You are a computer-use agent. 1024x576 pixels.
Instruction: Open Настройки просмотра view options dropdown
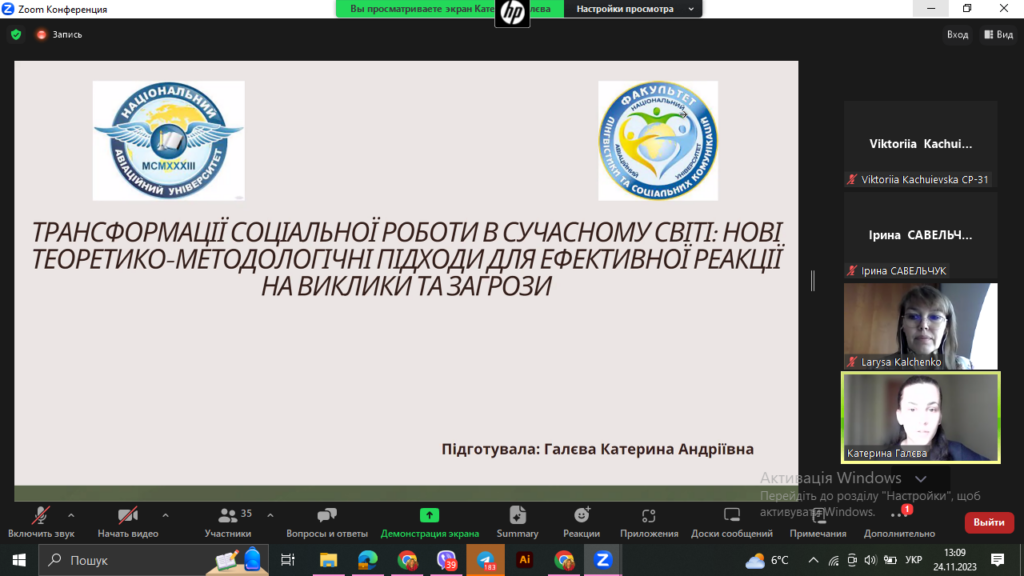tap(634, 9)
